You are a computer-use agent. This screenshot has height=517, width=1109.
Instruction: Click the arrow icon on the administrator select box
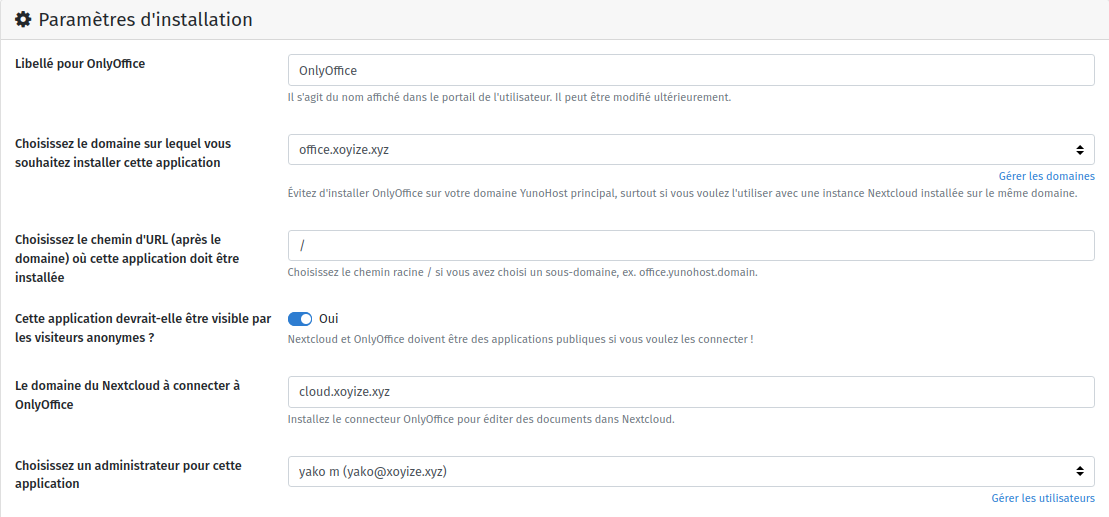(x=1079, y=471)
